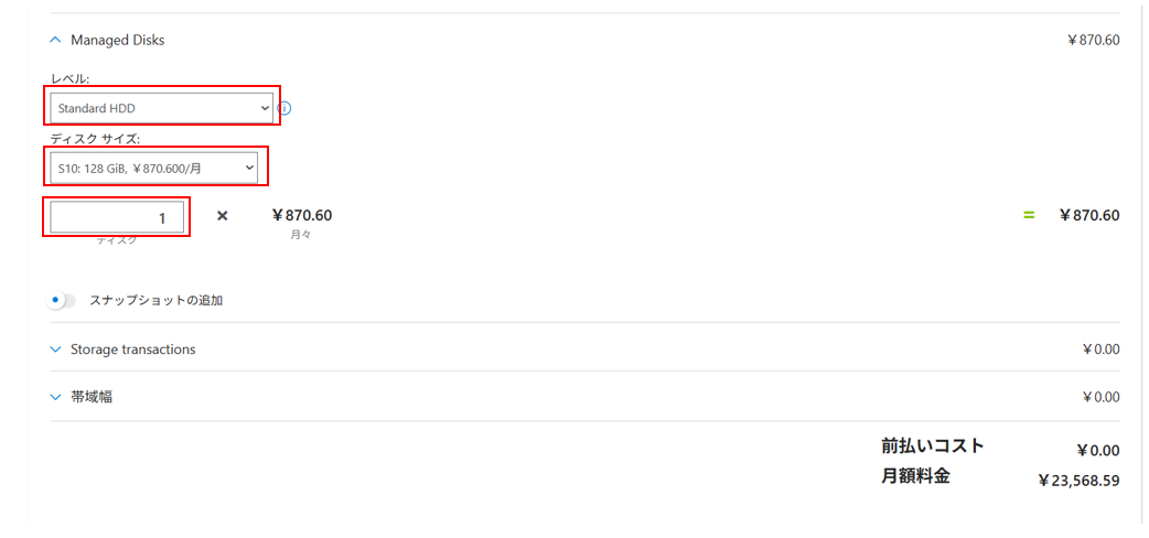Click the ￥870.60 result after equals sign
This screenshot has width=1149, height=538.
[x=1089, y=215]
